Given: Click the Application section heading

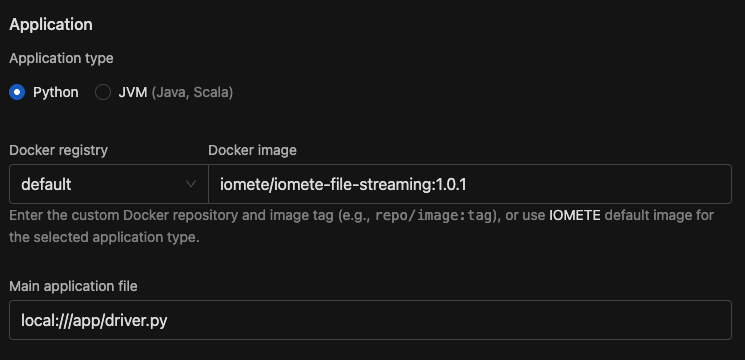Looking at the screenshot, I should pyautogui.click(x=51, y=25).
